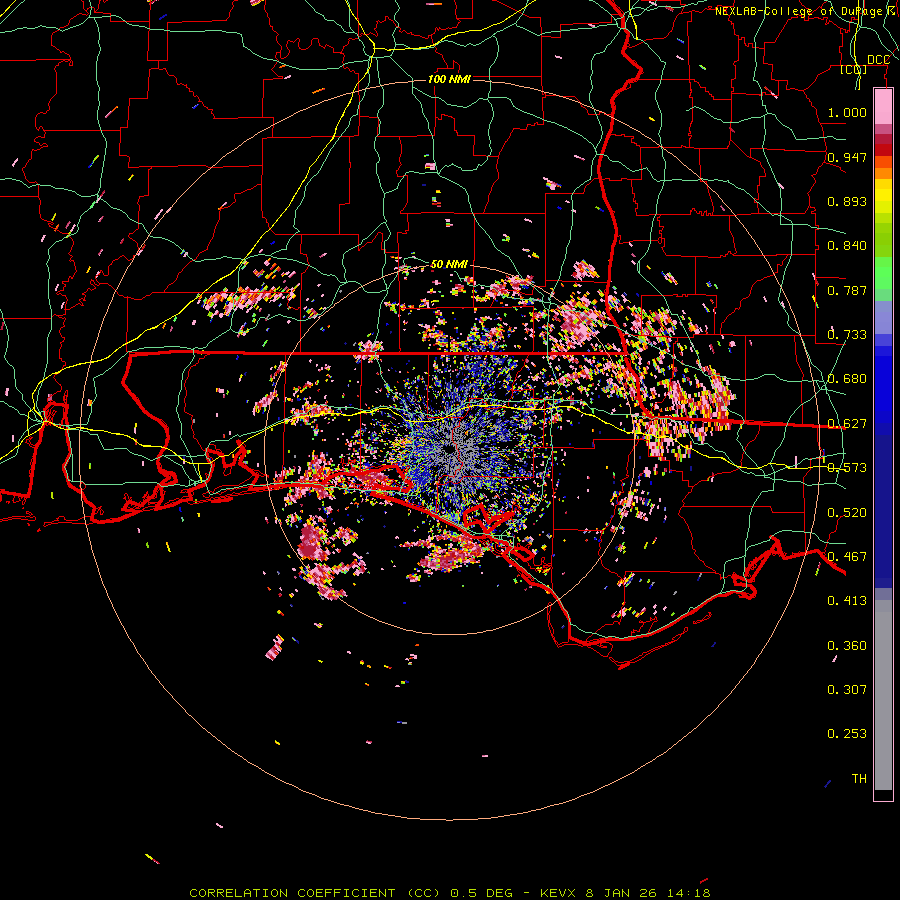The height and width of the screenshot is (900, 900).
Task: Pick the 0.787 legend value
Action: (847, 290)
